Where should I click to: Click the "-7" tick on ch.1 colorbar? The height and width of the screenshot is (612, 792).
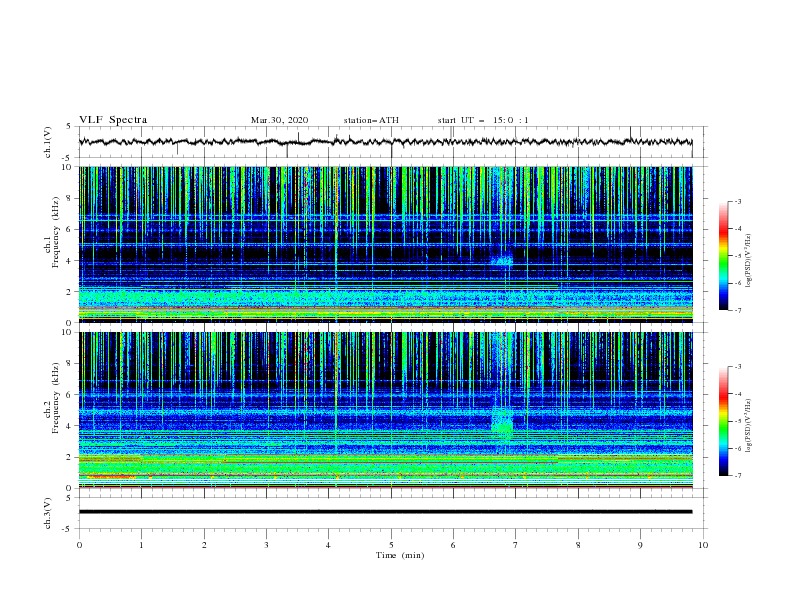pyautogui.click(x=738, y=310)
